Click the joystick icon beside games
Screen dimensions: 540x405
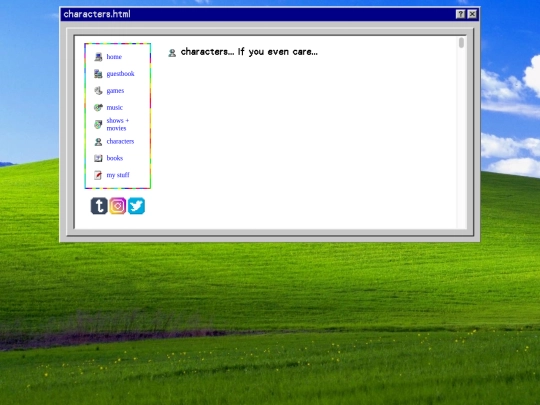point(98,91)
